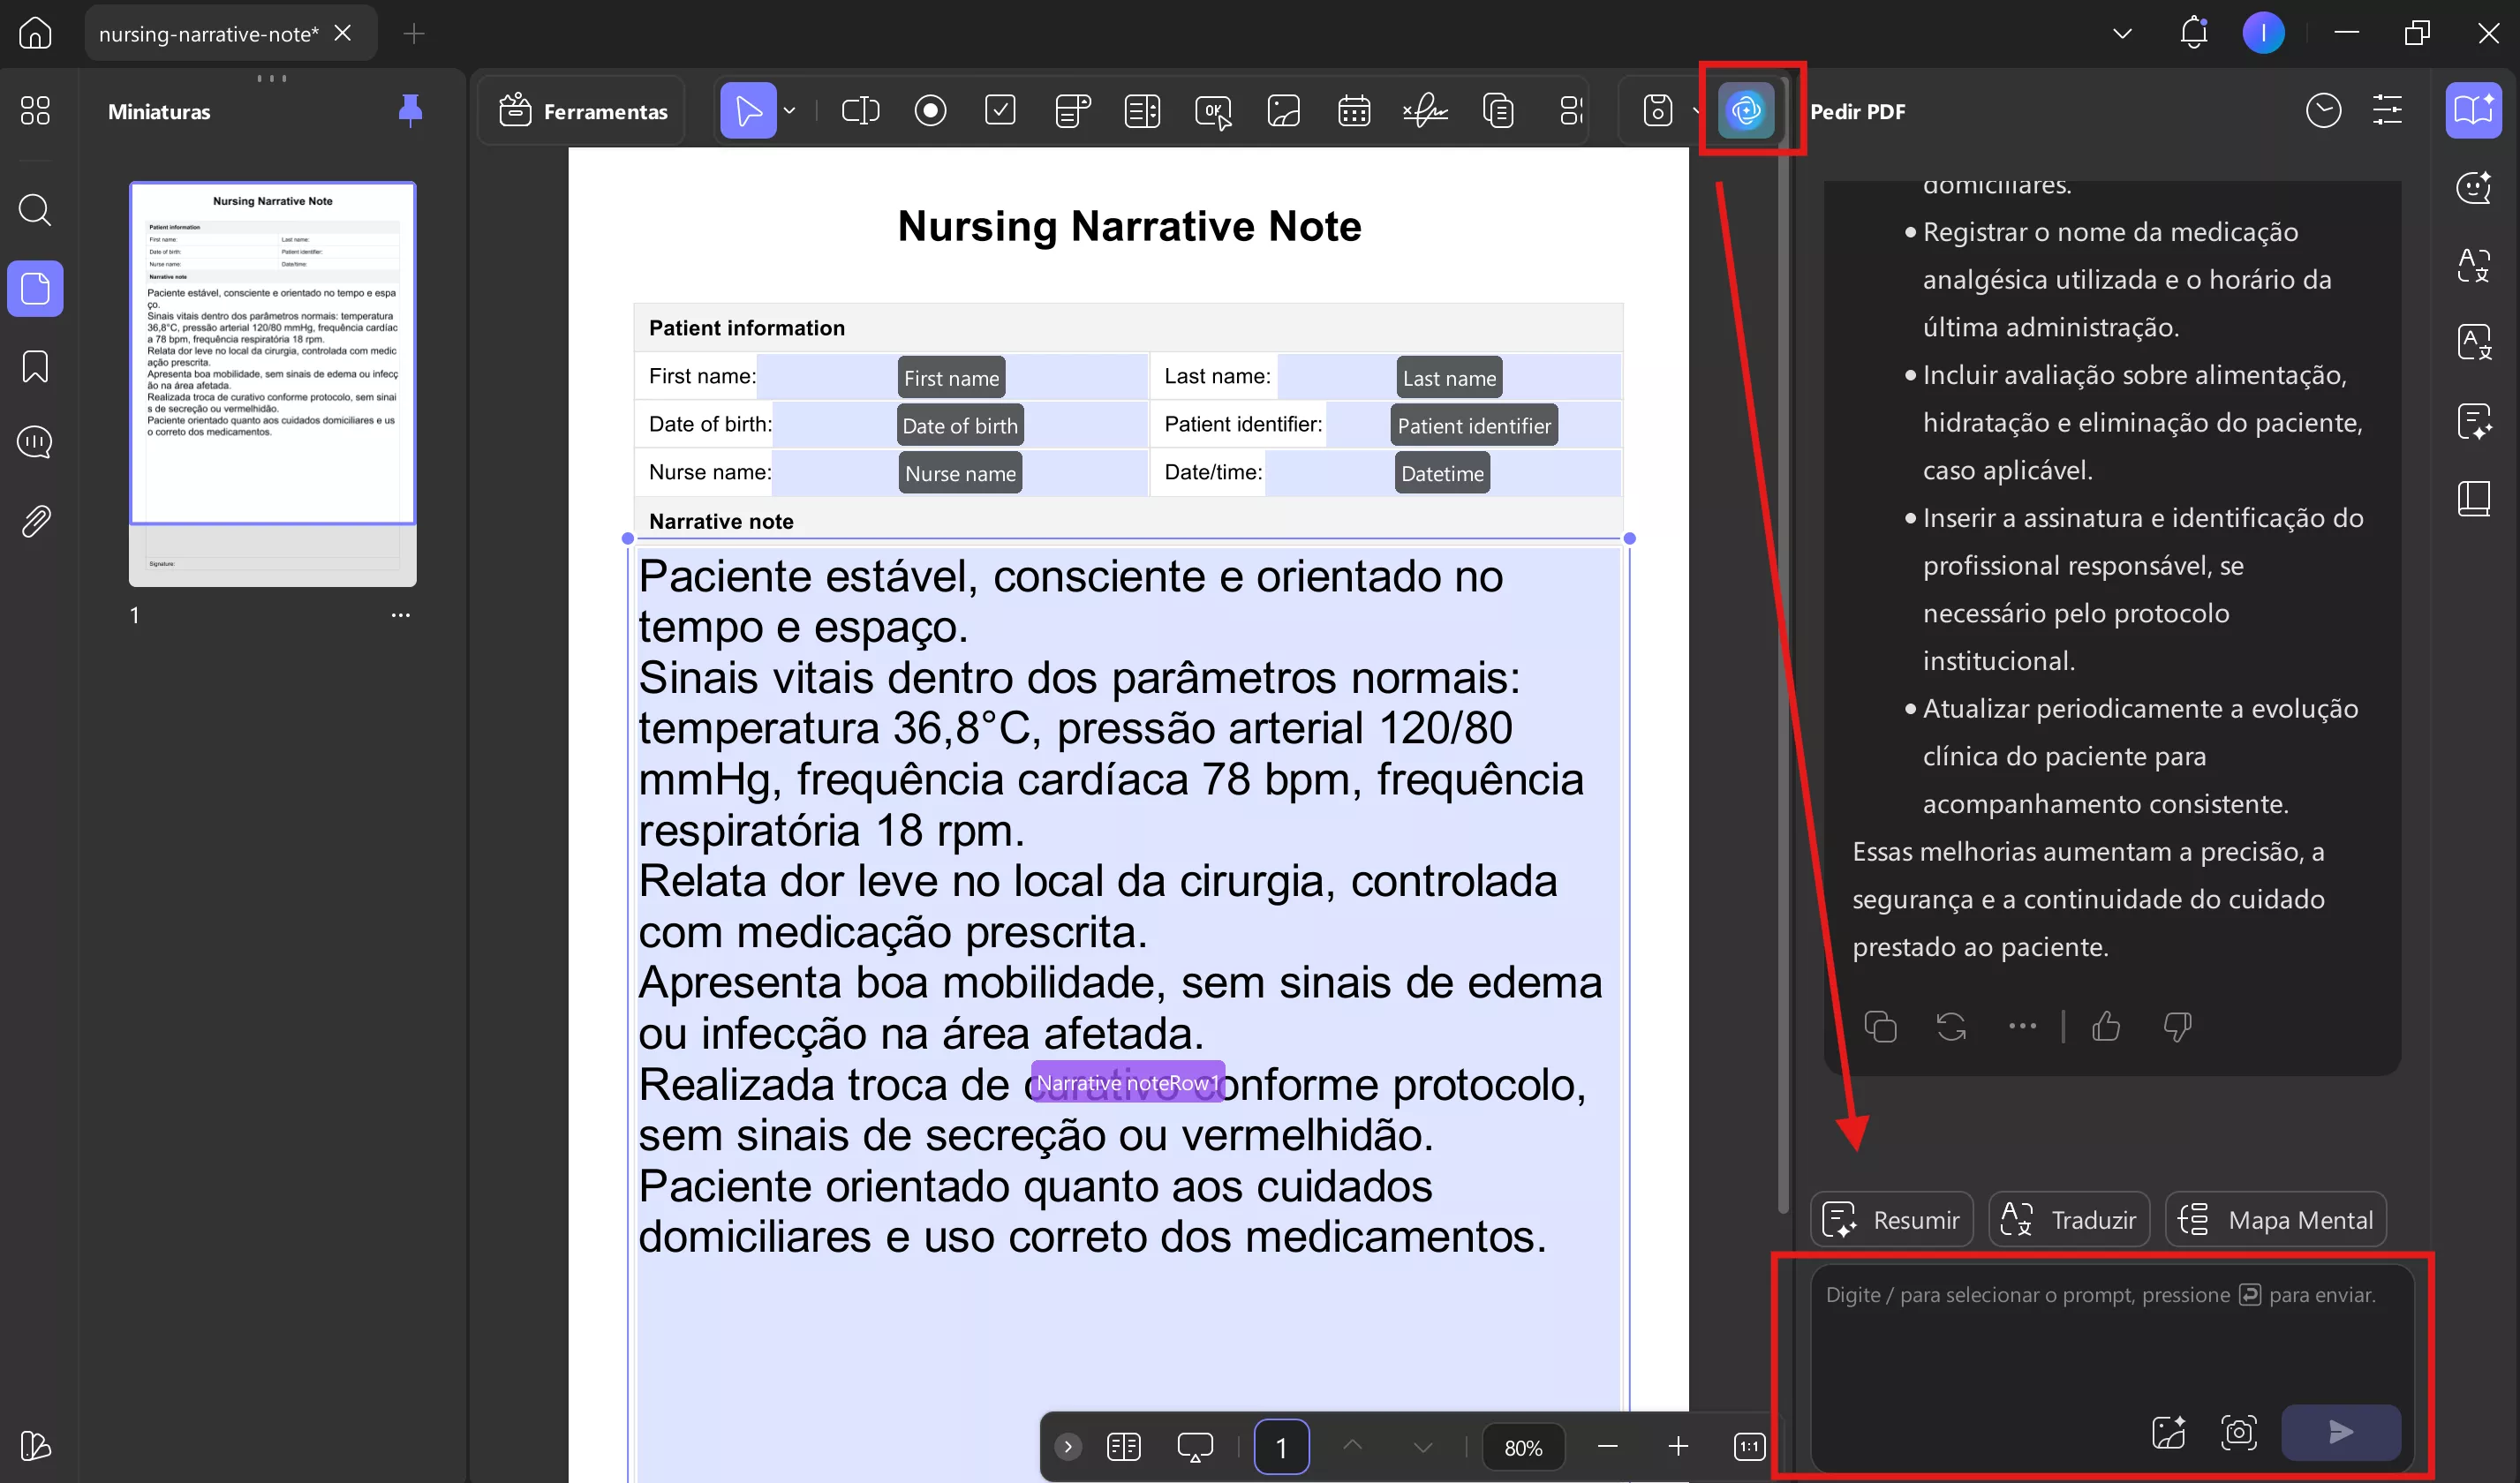Screen dimensions: 2520x1483
Task: Select the page thumbnails sidebar icon
Action: click(x=35, y=289)
